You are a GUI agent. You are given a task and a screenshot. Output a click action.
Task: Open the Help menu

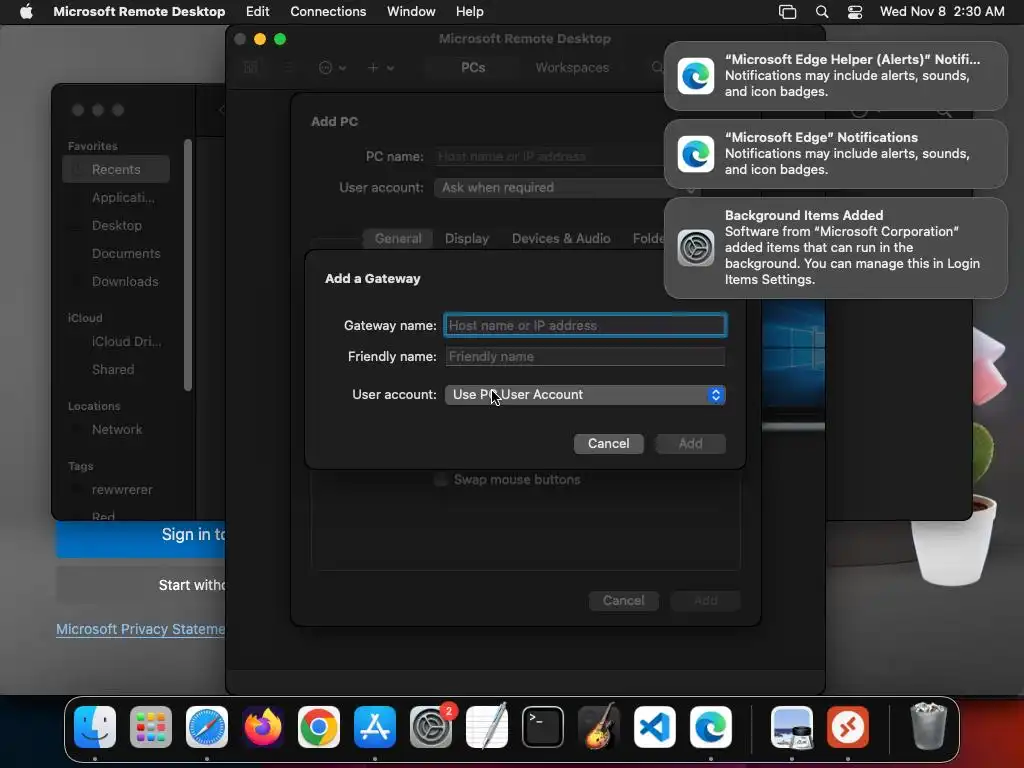[470, 12]
